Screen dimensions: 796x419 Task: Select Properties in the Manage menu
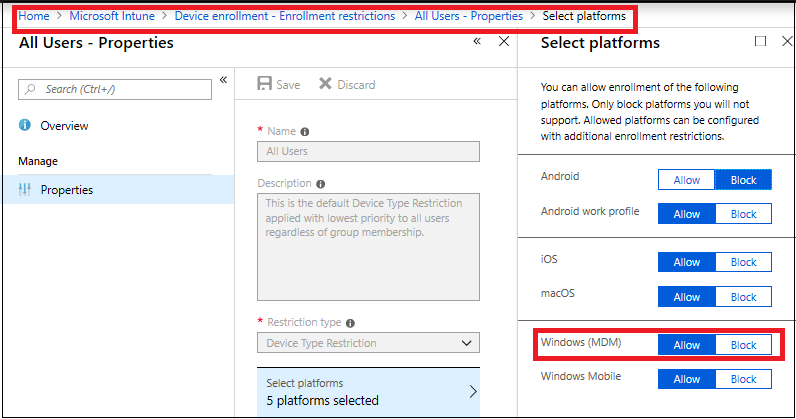tap(67, 190)
